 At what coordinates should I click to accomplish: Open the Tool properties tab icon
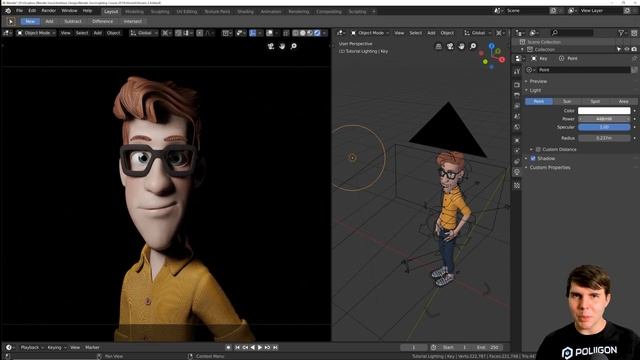517,71
